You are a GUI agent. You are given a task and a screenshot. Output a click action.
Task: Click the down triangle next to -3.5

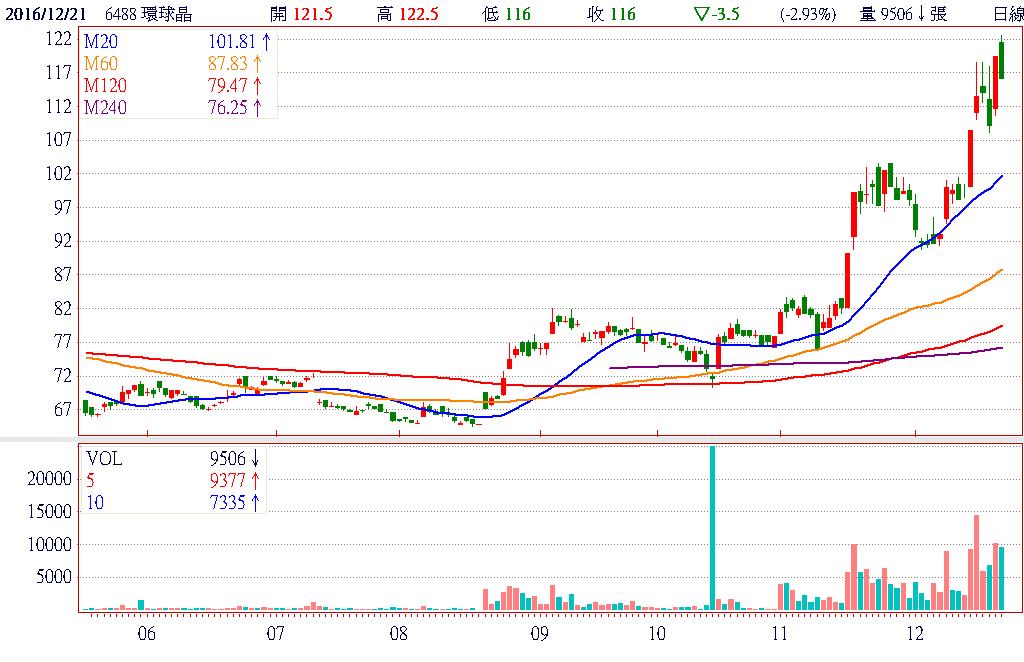coord(699,14)
